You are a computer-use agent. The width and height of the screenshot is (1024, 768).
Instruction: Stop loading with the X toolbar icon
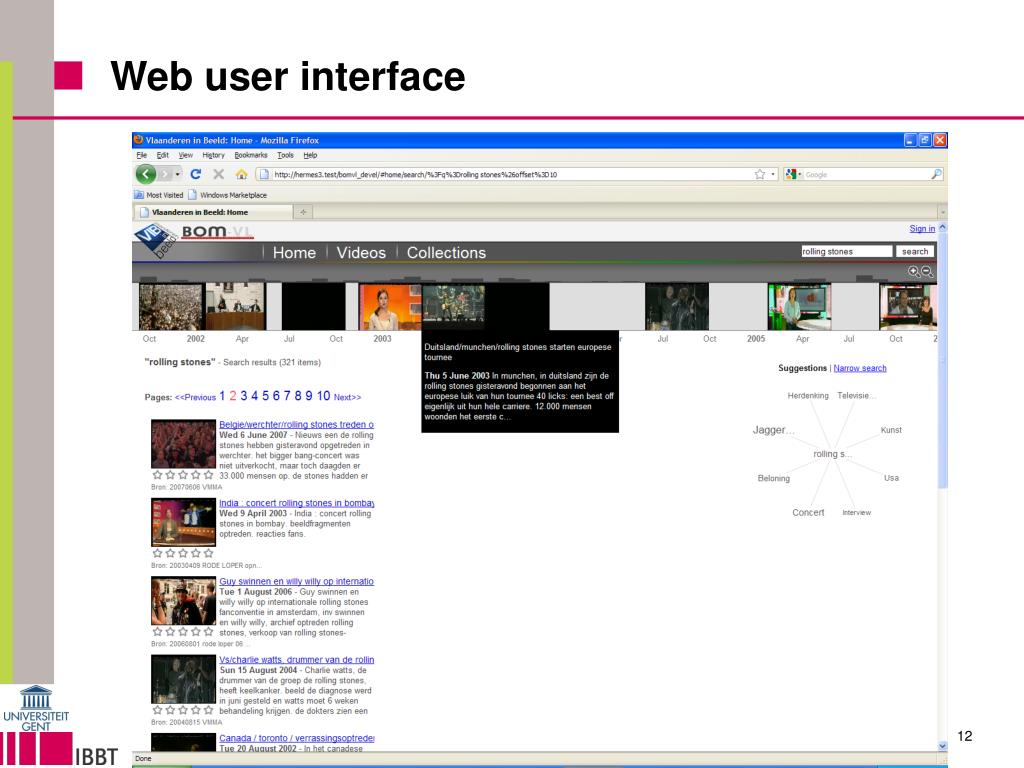pos(218,174)
